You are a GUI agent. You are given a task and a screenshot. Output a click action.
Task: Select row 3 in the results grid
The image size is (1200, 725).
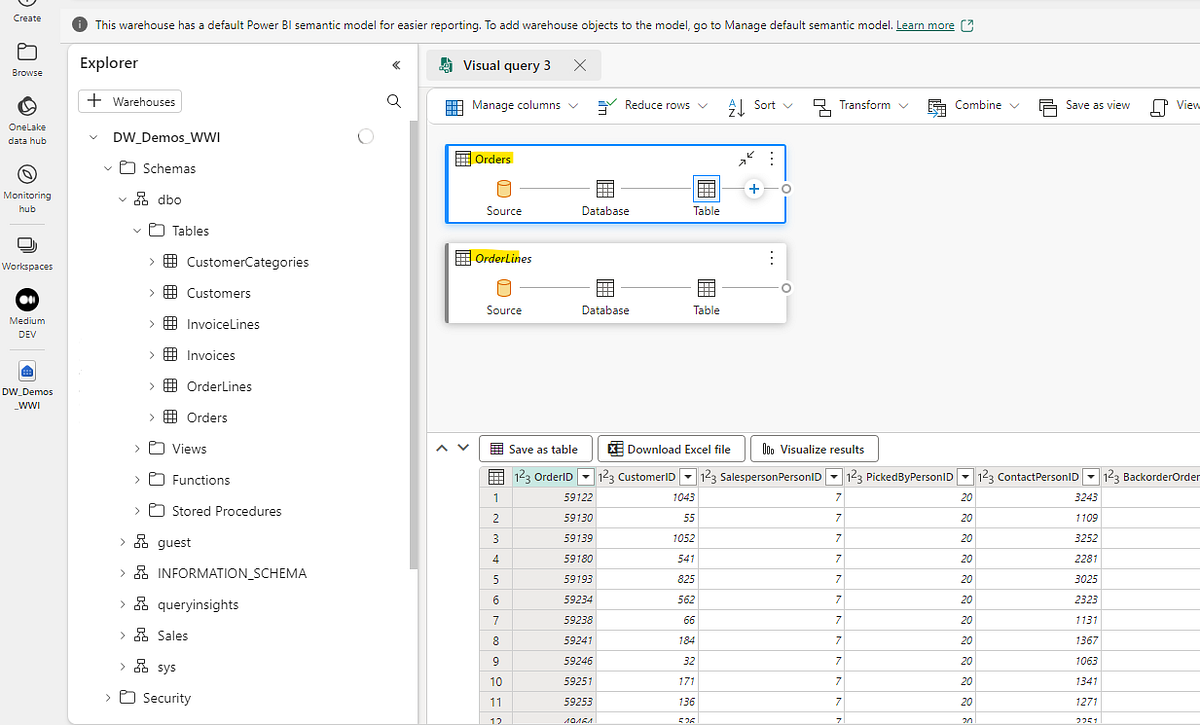tap(496, 538)
